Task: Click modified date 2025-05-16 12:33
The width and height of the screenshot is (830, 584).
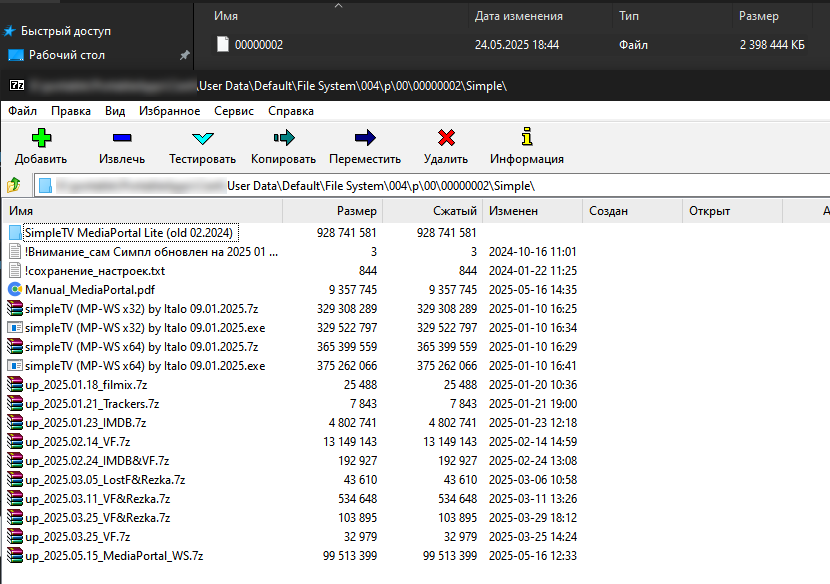Action: pyautogui.click(x=533, y=556)
